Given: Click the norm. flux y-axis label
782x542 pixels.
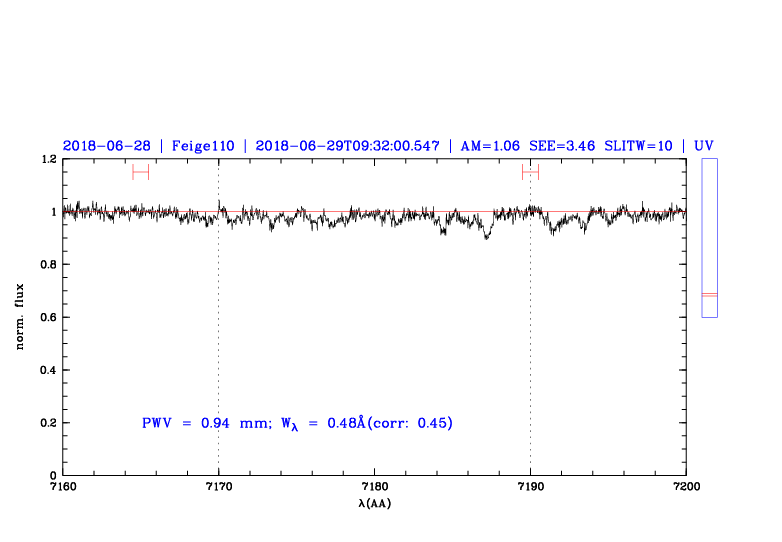Looking at the screenshot, I should pyautogui.click(x=20, y=317).
